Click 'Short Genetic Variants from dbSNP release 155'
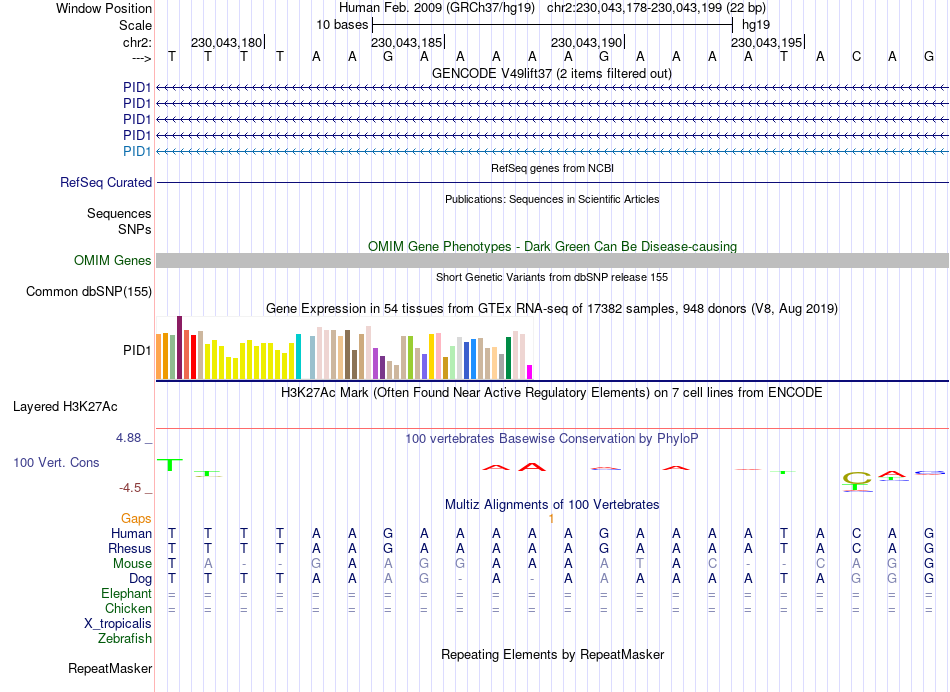 click(552, 277)
